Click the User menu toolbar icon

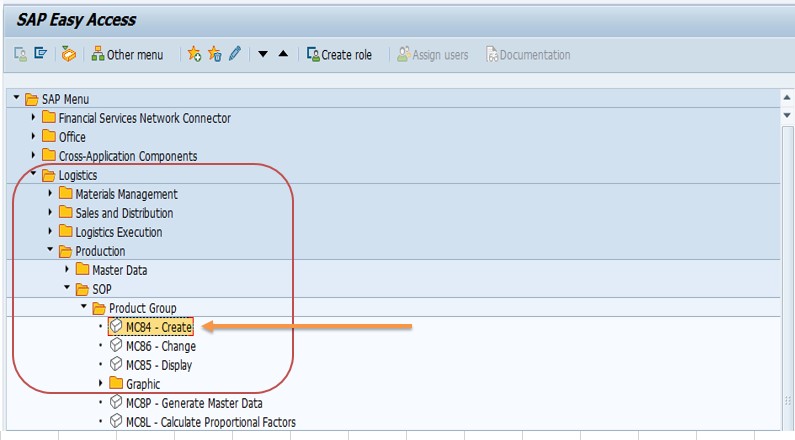click(x=21, y=54)
